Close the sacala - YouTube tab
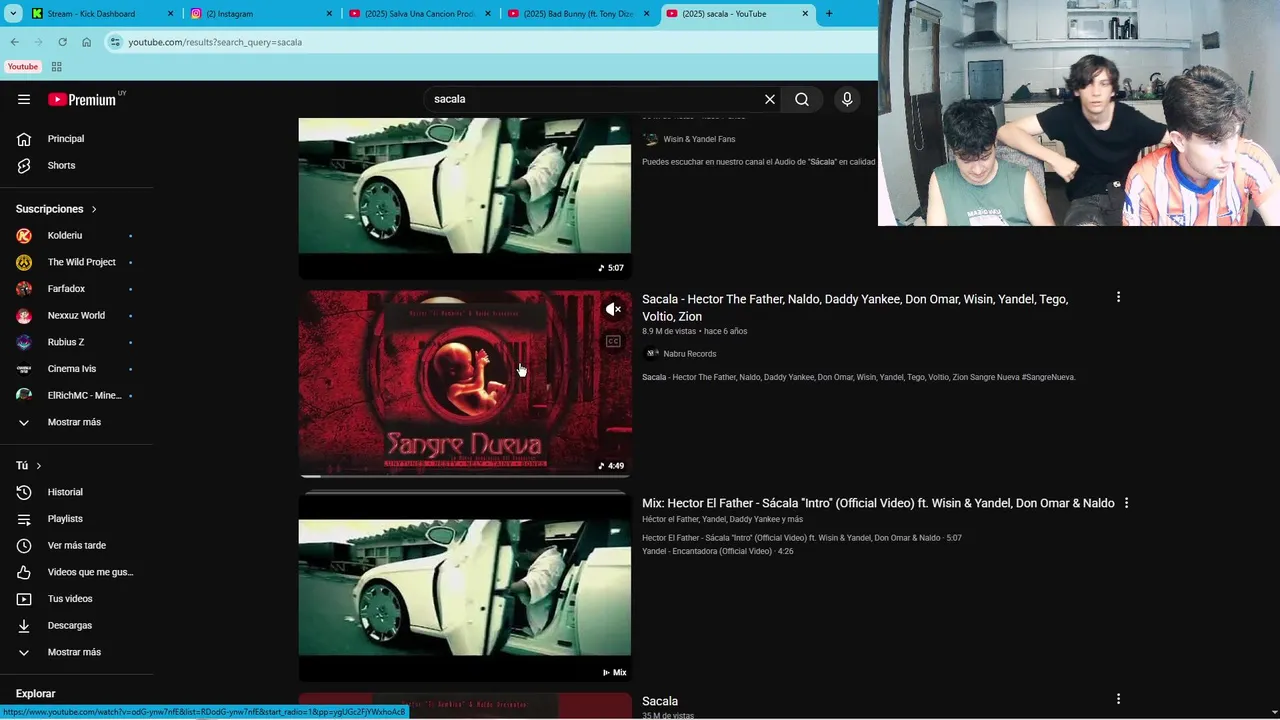1280x720 pixels. tap(805, 14)
